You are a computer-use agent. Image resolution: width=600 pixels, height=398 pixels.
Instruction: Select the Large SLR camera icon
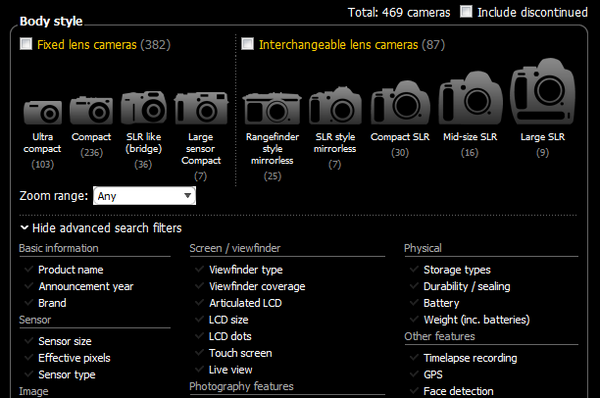[x=543, y=91]
